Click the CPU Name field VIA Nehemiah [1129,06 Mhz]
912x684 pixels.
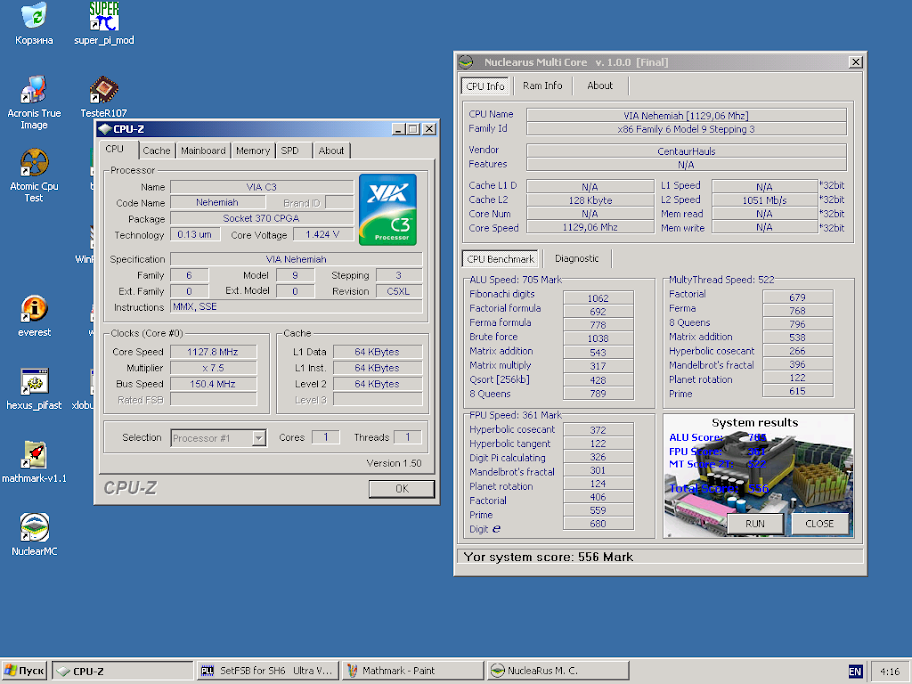tap(686, 115)
